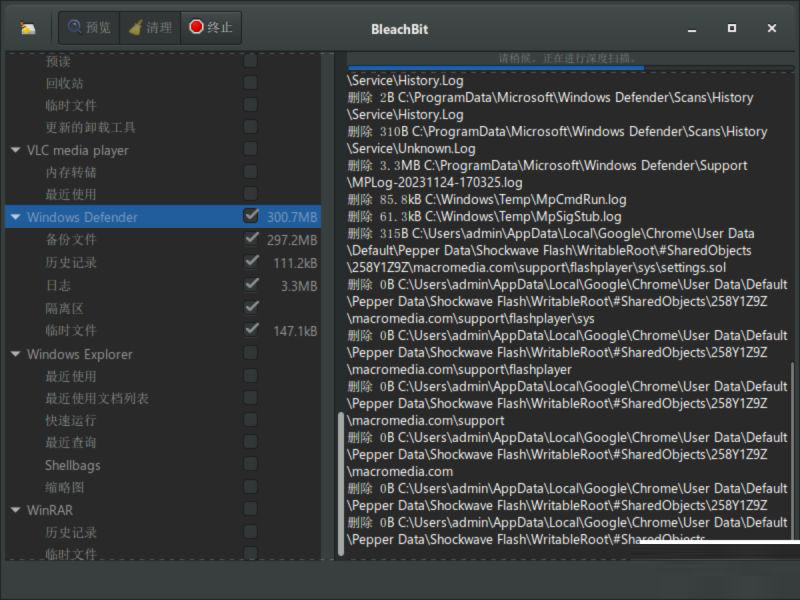Check the 快速运行 checkbox
This screenshot has height=600, width=800.
pos(251,419)
